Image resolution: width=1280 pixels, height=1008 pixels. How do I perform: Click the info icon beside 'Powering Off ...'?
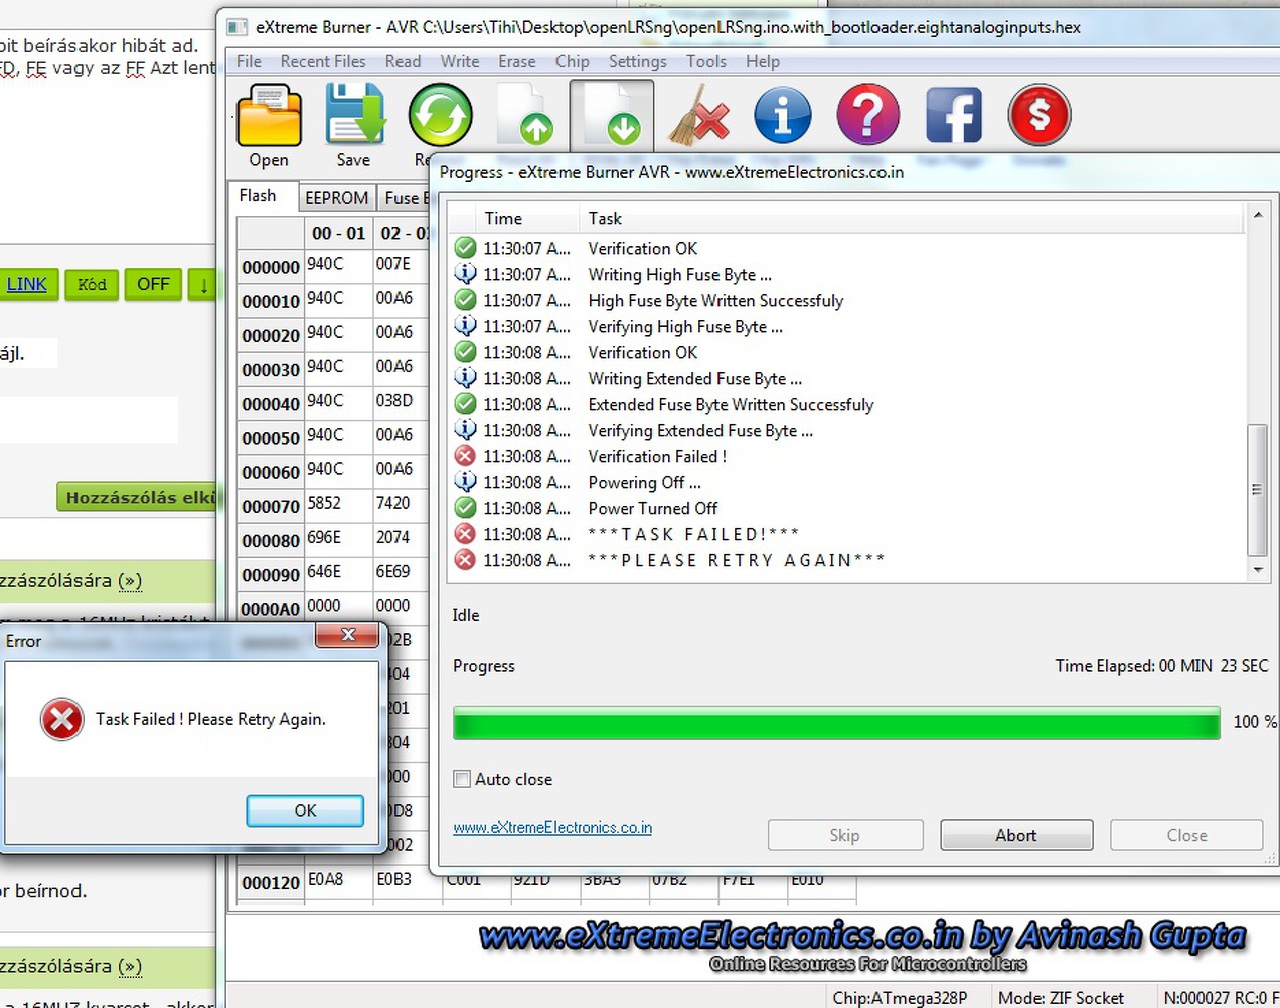point(465,482)
